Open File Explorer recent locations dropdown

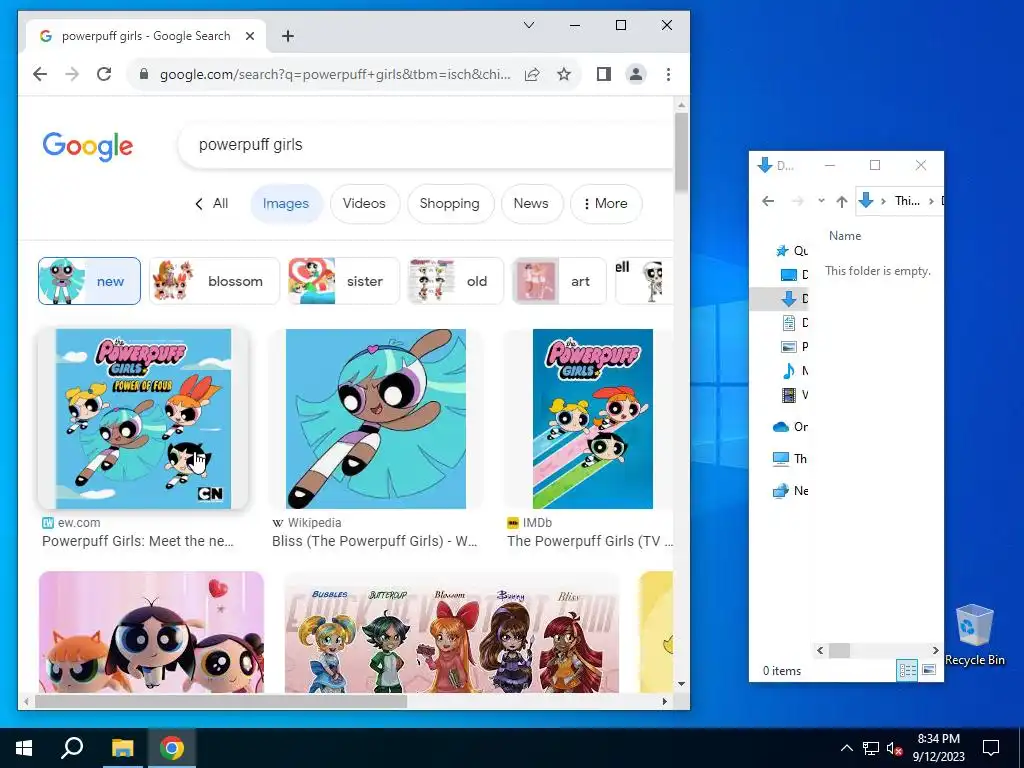(821, 201)
